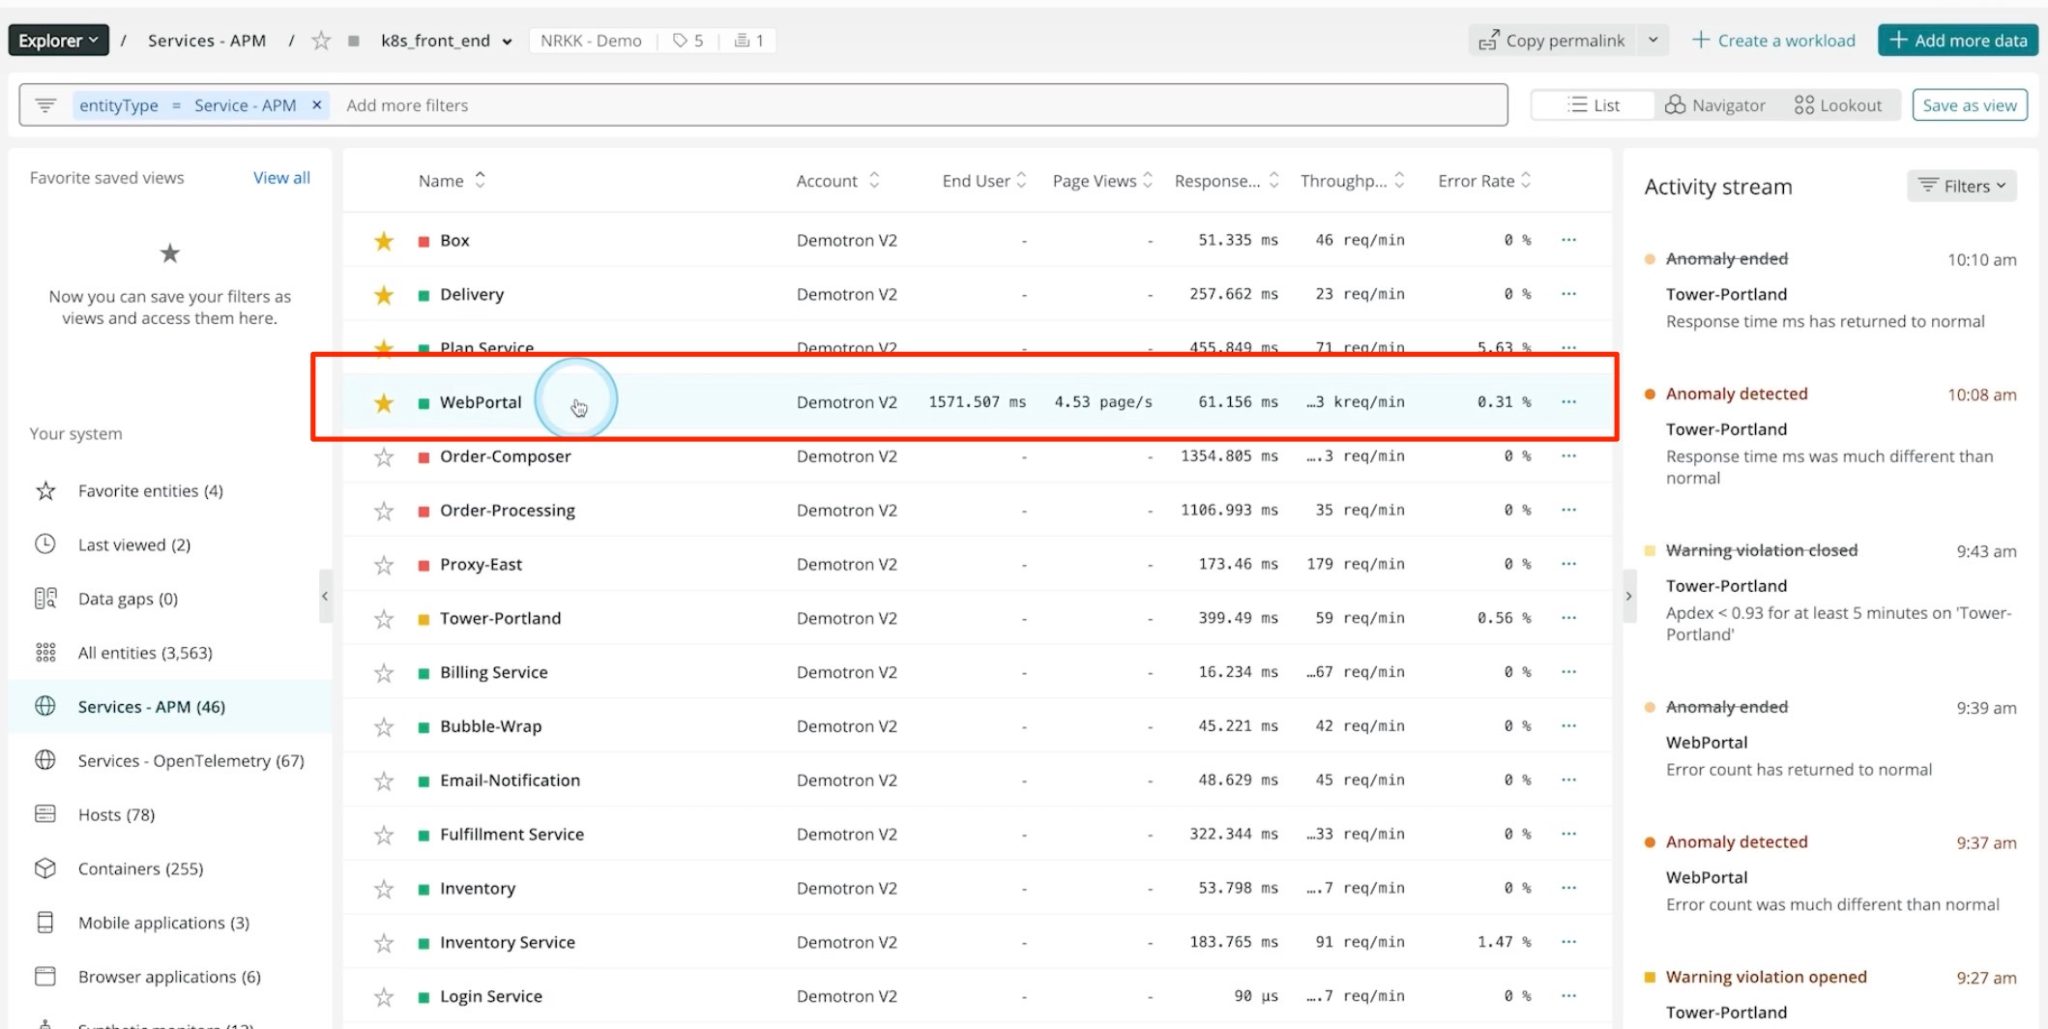
Task: Click the Add more filters field
Action: pyautogui.click(x=407, y=104)
